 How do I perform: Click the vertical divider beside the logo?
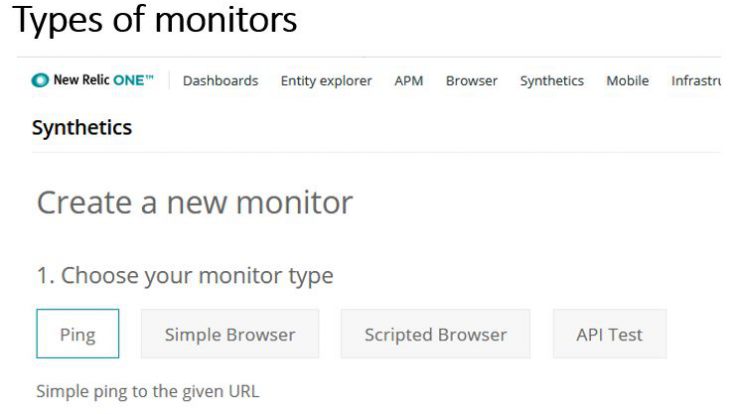click(169, 80)
